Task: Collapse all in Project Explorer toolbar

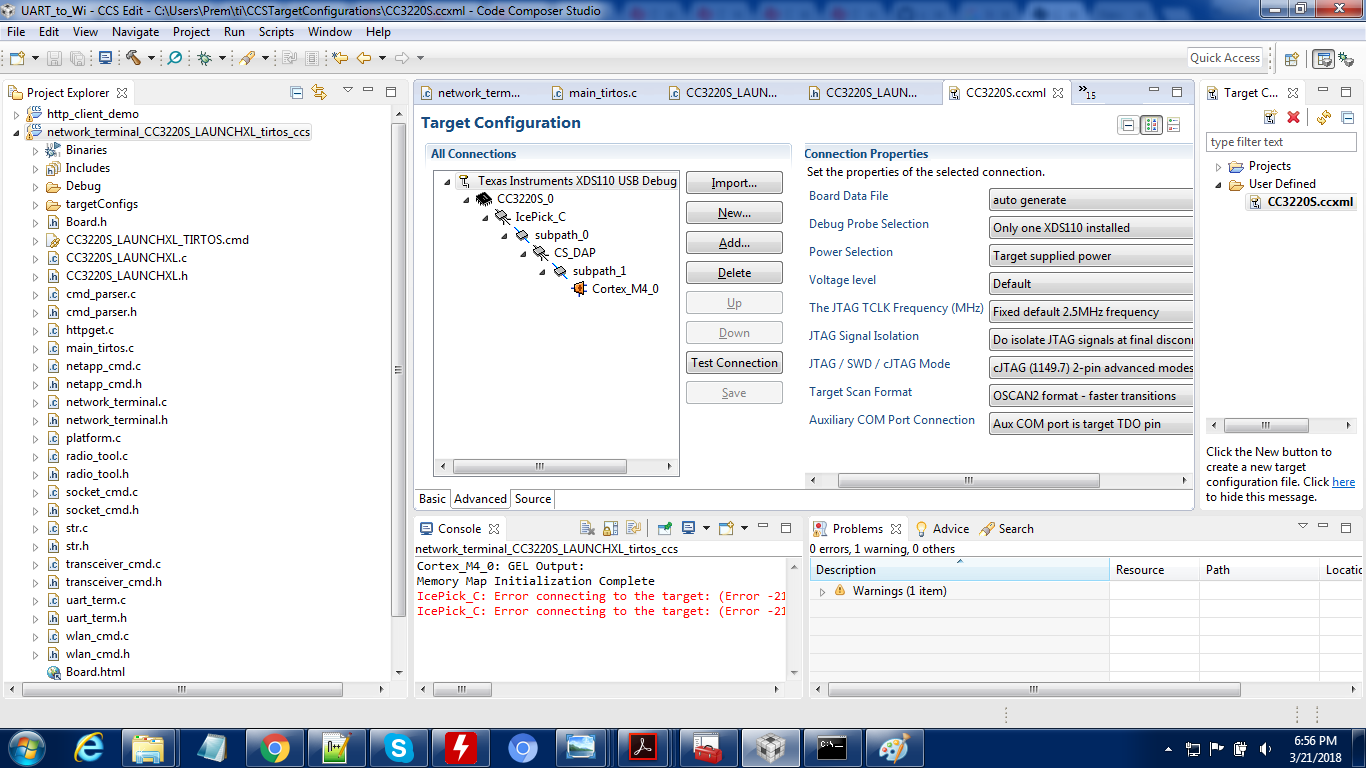Action: tap(297, 92)
